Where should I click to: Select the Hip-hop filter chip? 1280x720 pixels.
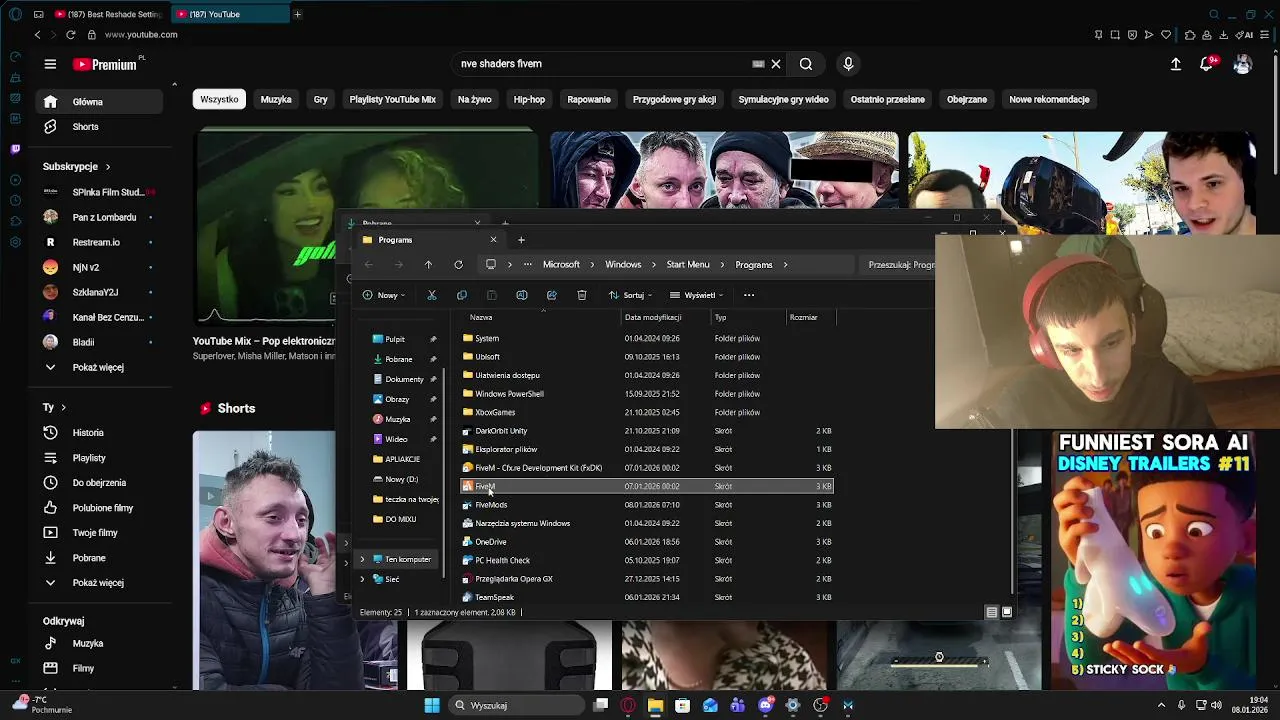[529, 99]
